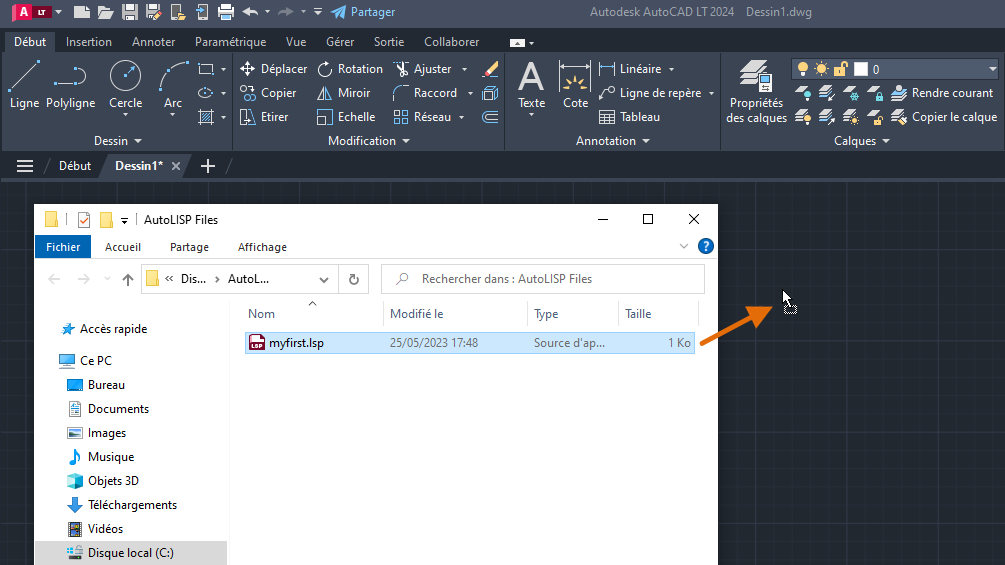Open the Paramétrique ribbon tab
Viewport: 1005px width, 565px height.
tap(230, 42)
